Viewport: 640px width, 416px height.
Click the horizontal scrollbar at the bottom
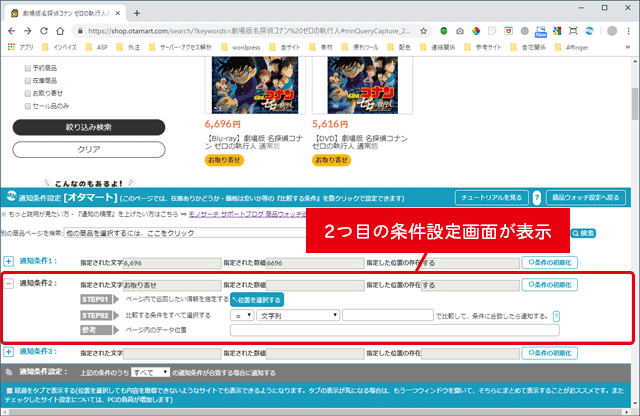tap(316, 412)
